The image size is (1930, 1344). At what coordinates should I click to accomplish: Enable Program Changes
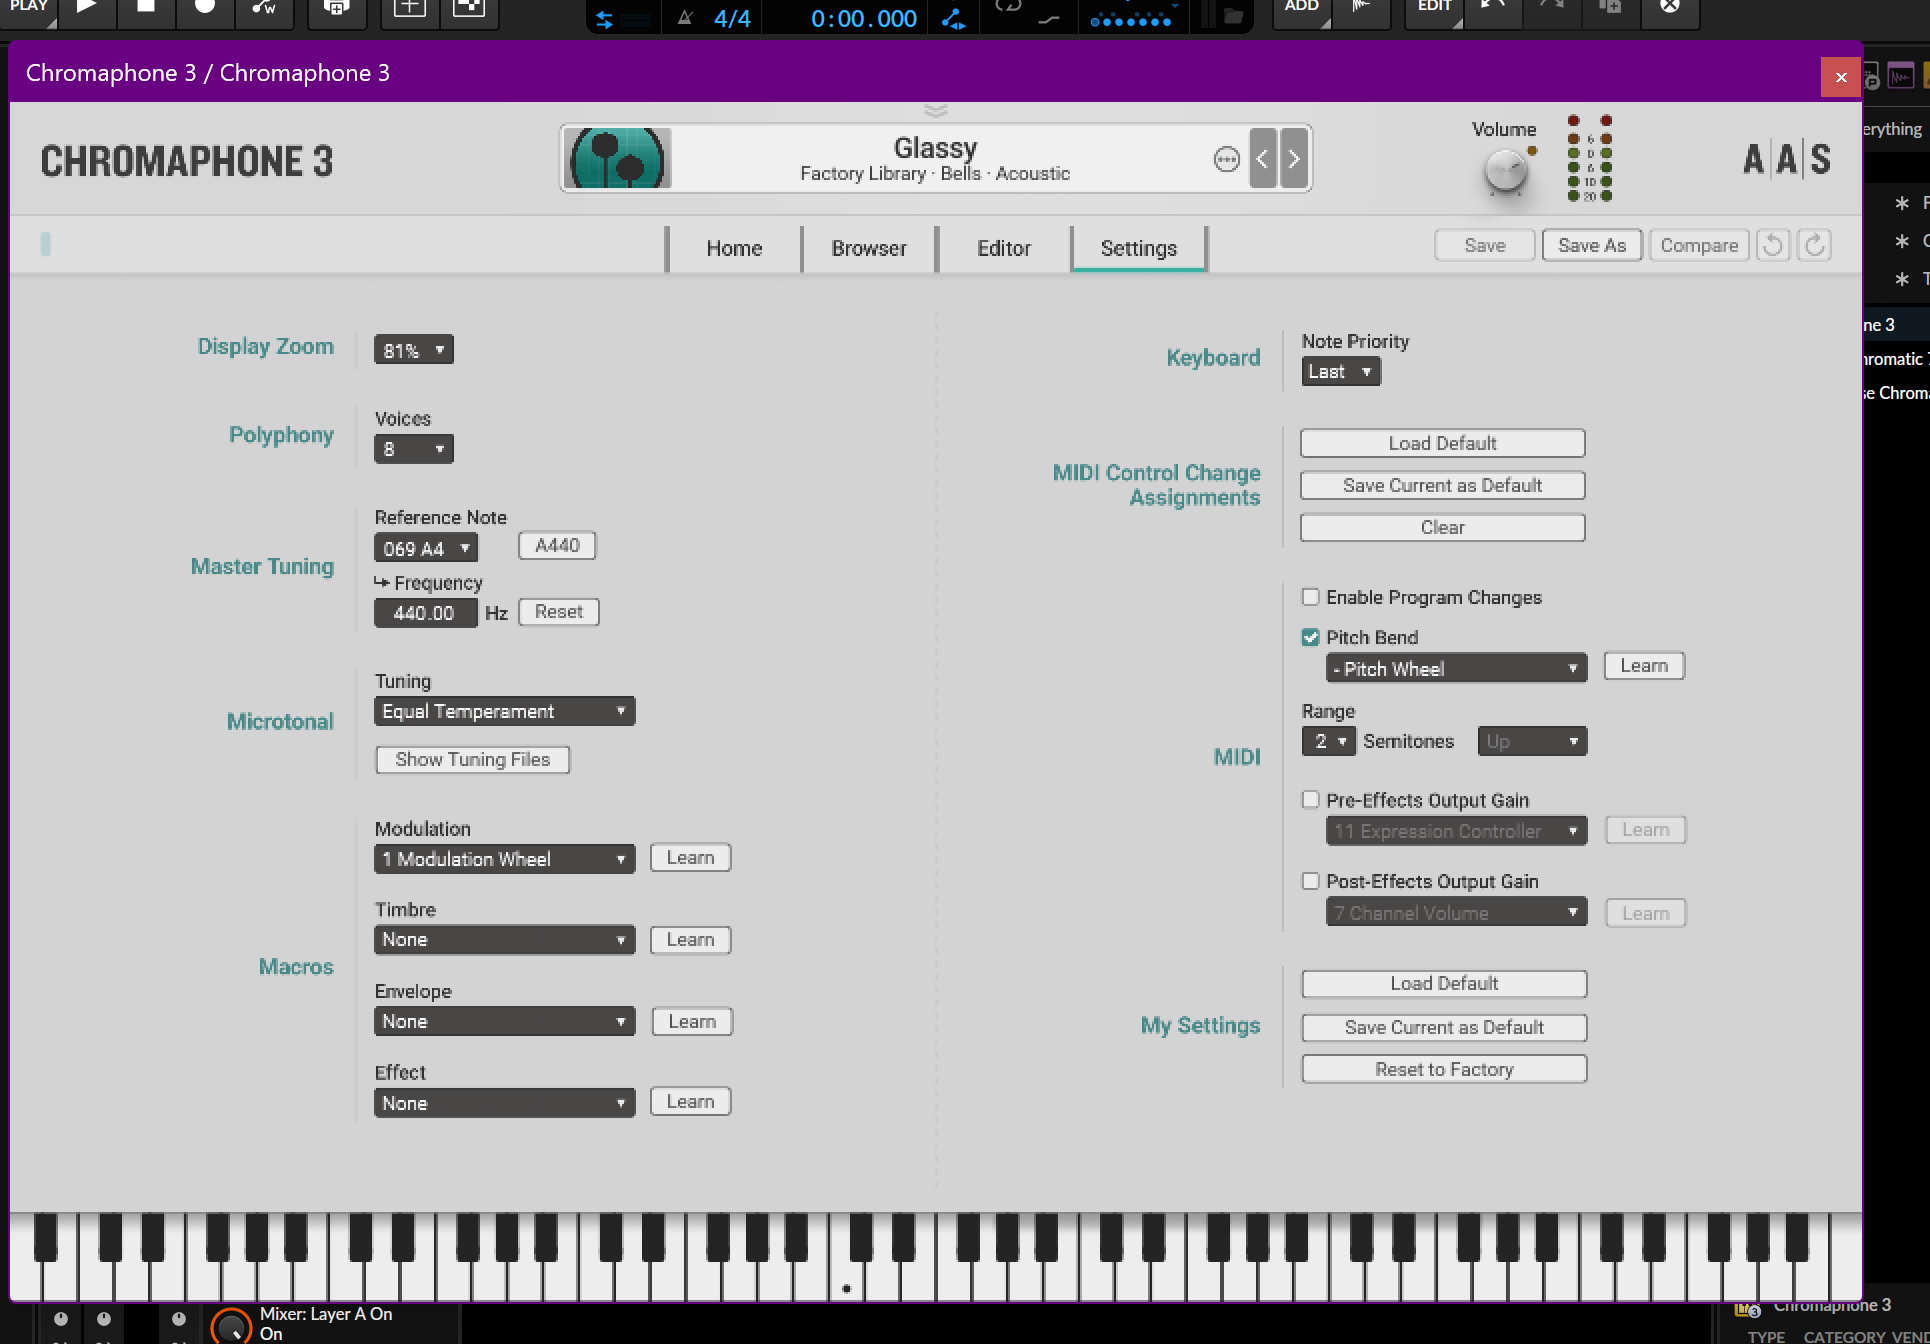click(x=1310, y=596)
